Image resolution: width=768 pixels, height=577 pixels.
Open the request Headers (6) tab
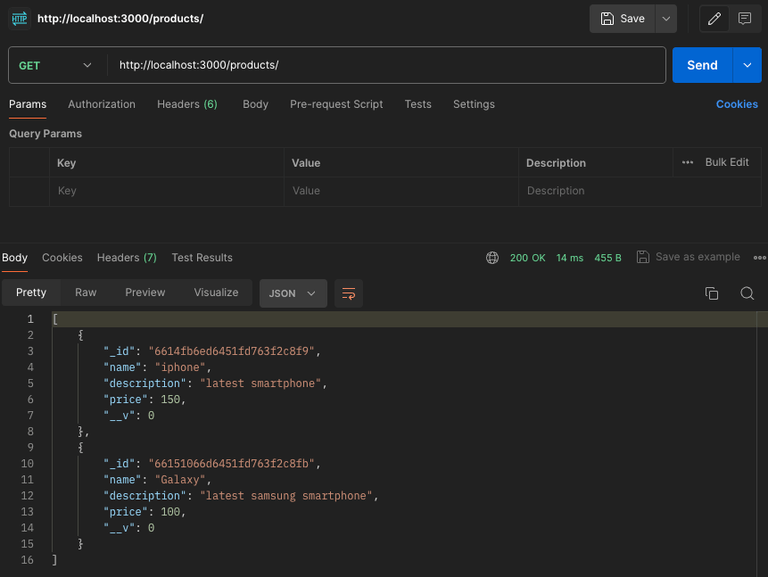click(187, 104)
